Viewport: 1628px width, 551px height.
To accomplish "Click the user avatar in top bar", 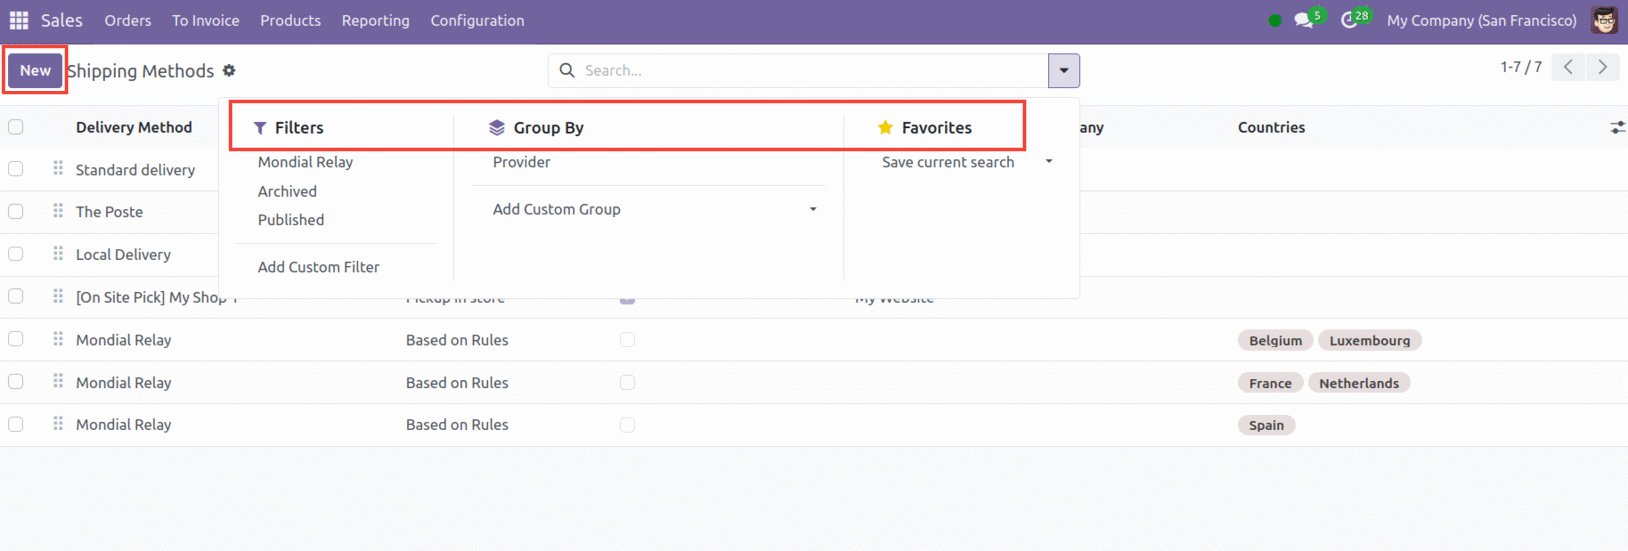I will [1604, 20].
